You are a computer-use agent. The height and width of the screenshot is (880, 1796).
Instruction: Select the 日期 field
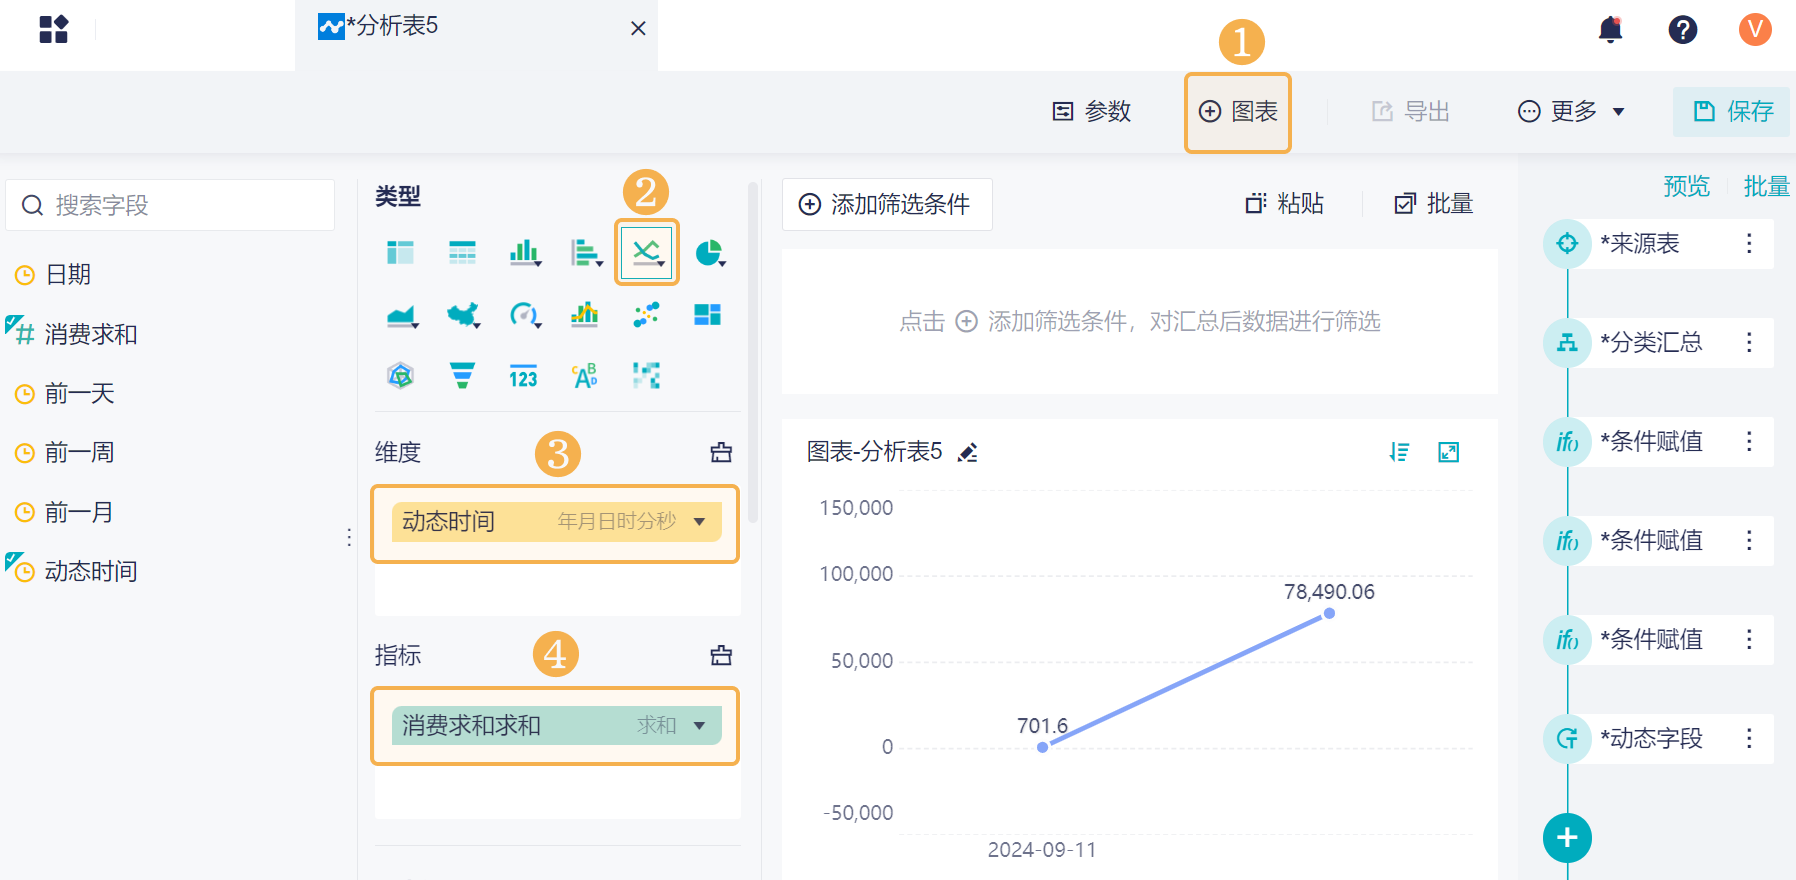coord(68,274)
